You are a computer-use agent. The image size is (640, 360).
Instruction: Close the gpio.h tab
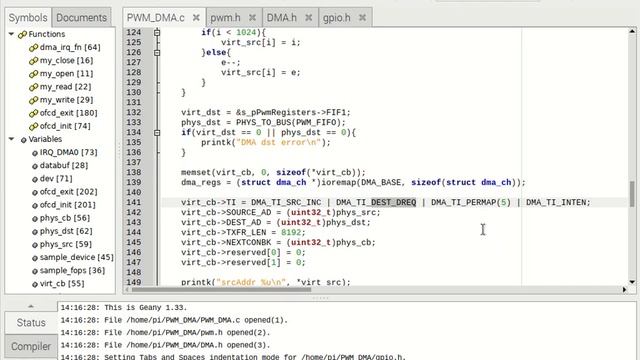point(362,18)
